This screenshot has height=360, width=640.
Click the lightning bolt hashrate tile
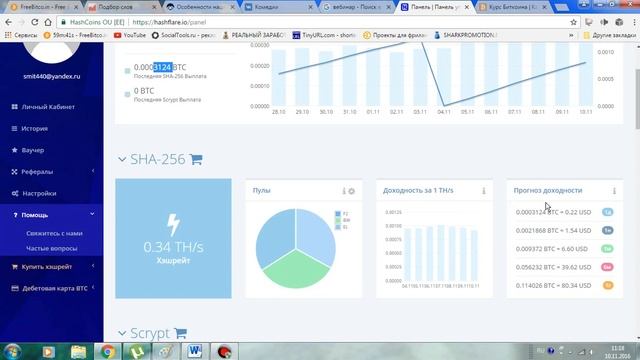pos(173,238)
